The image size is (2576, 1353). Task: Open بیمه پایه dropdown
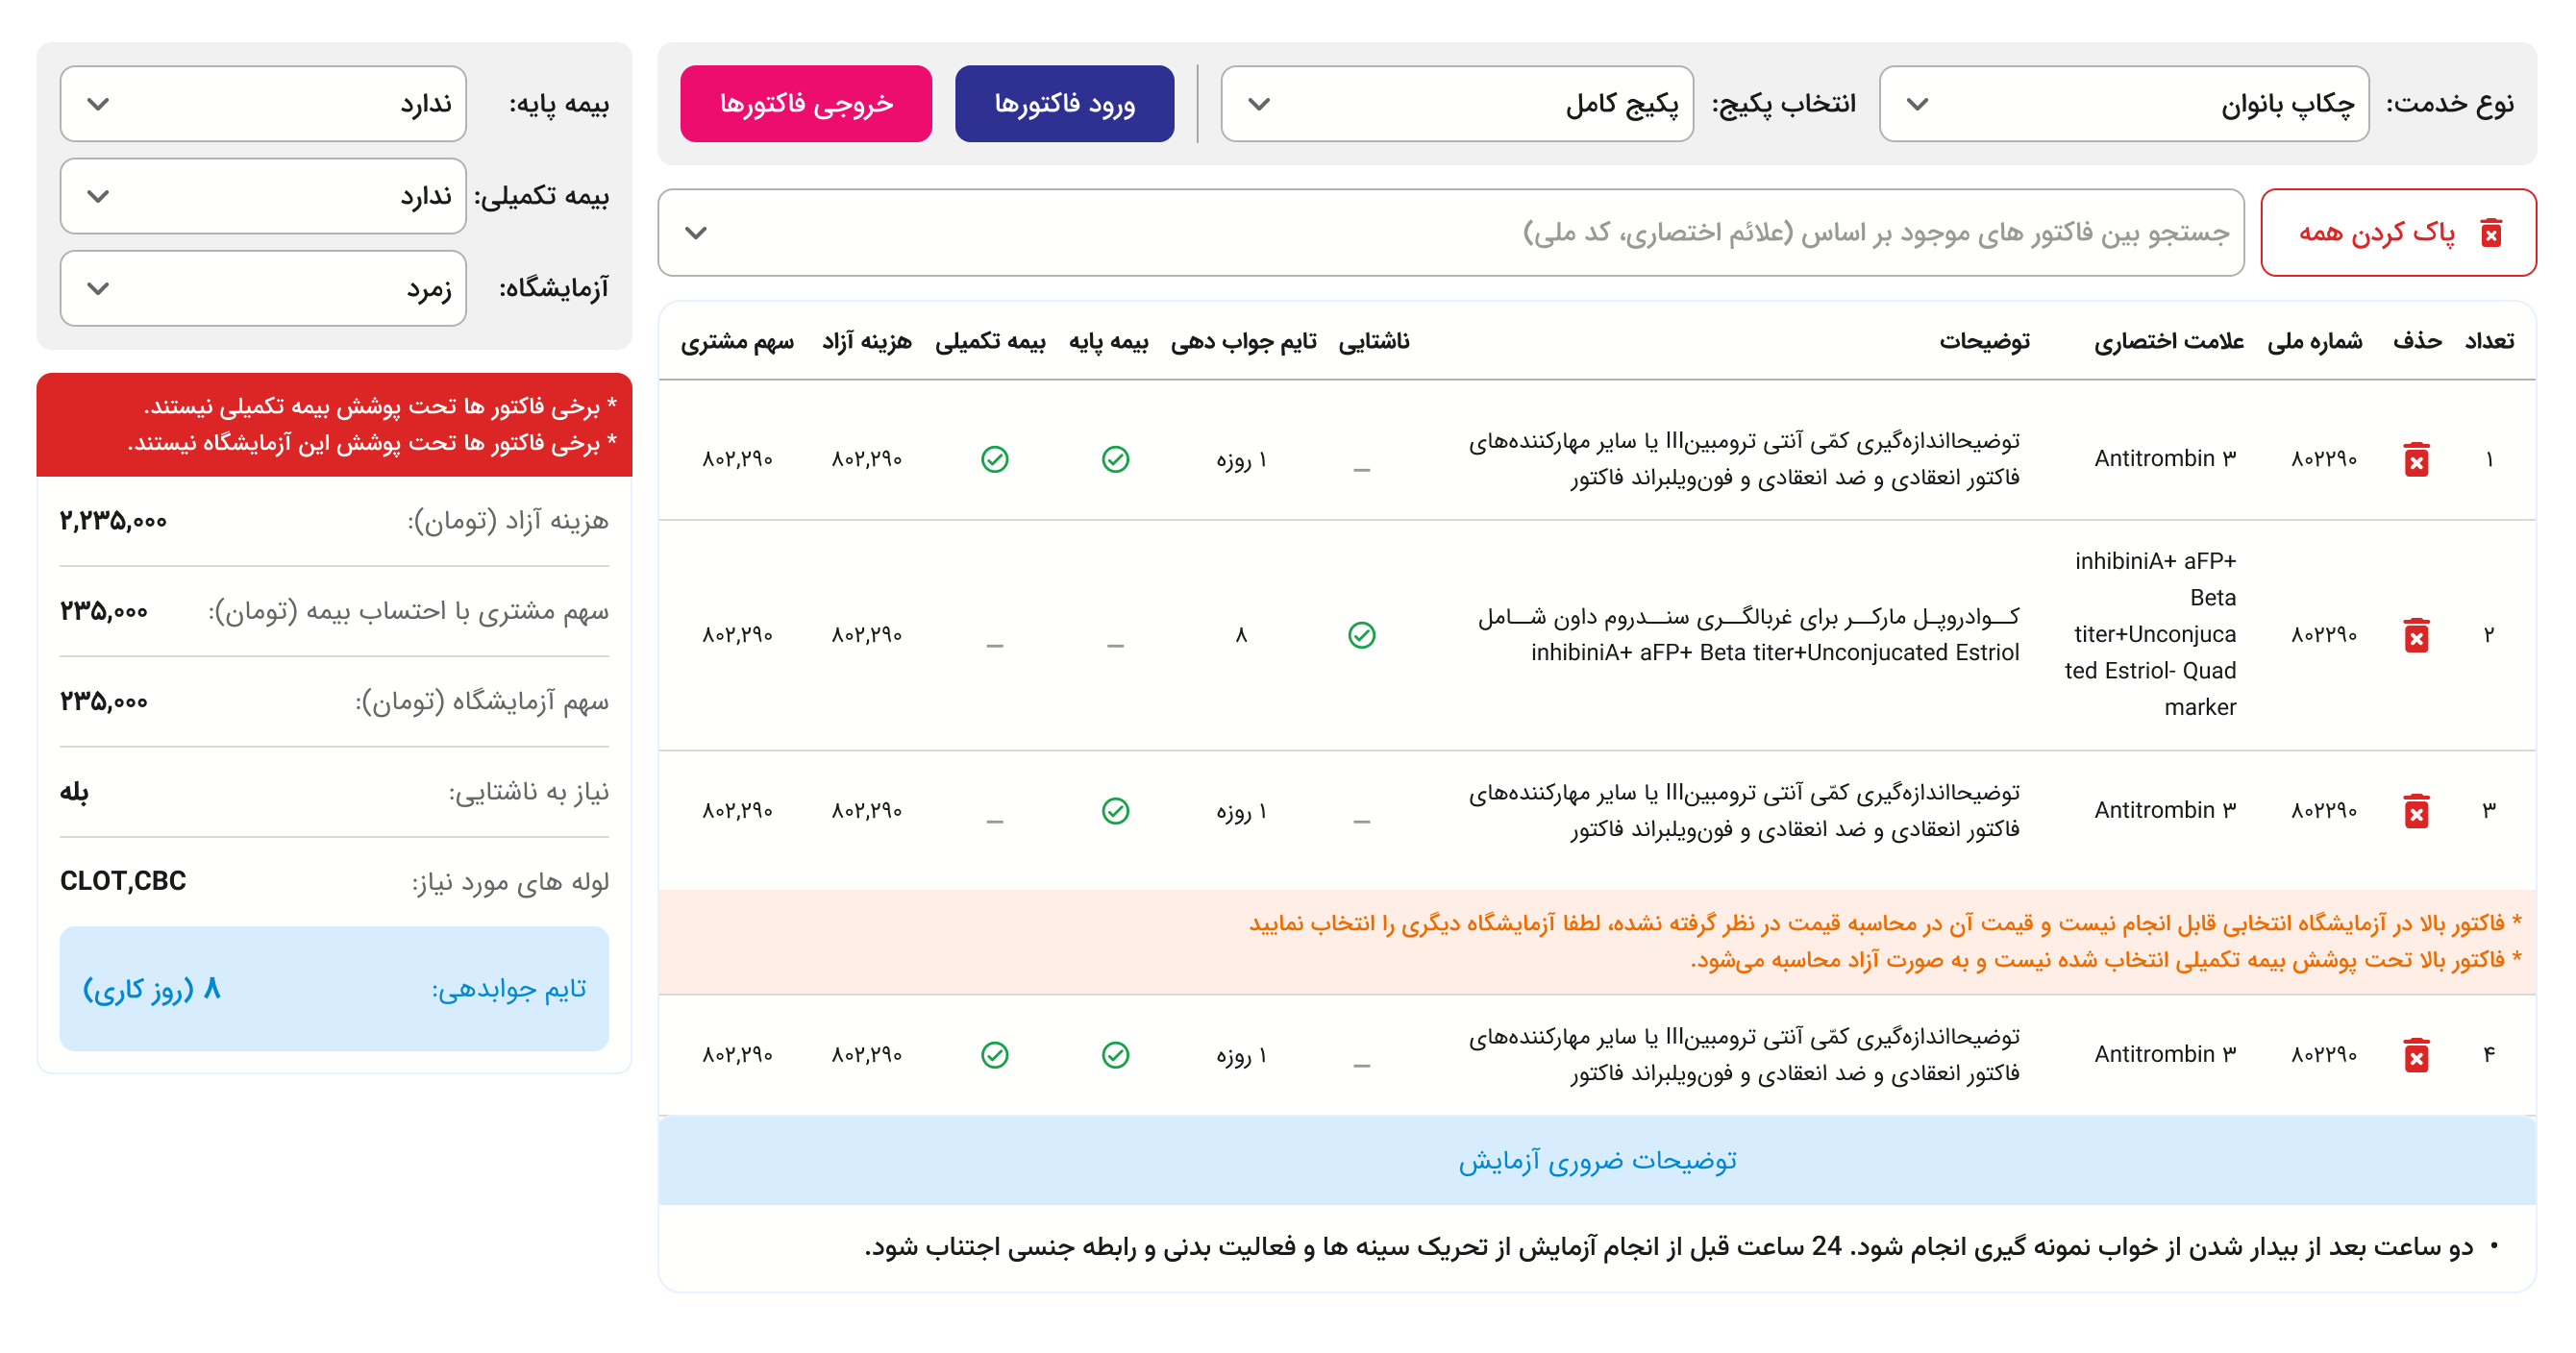point(263,104)
